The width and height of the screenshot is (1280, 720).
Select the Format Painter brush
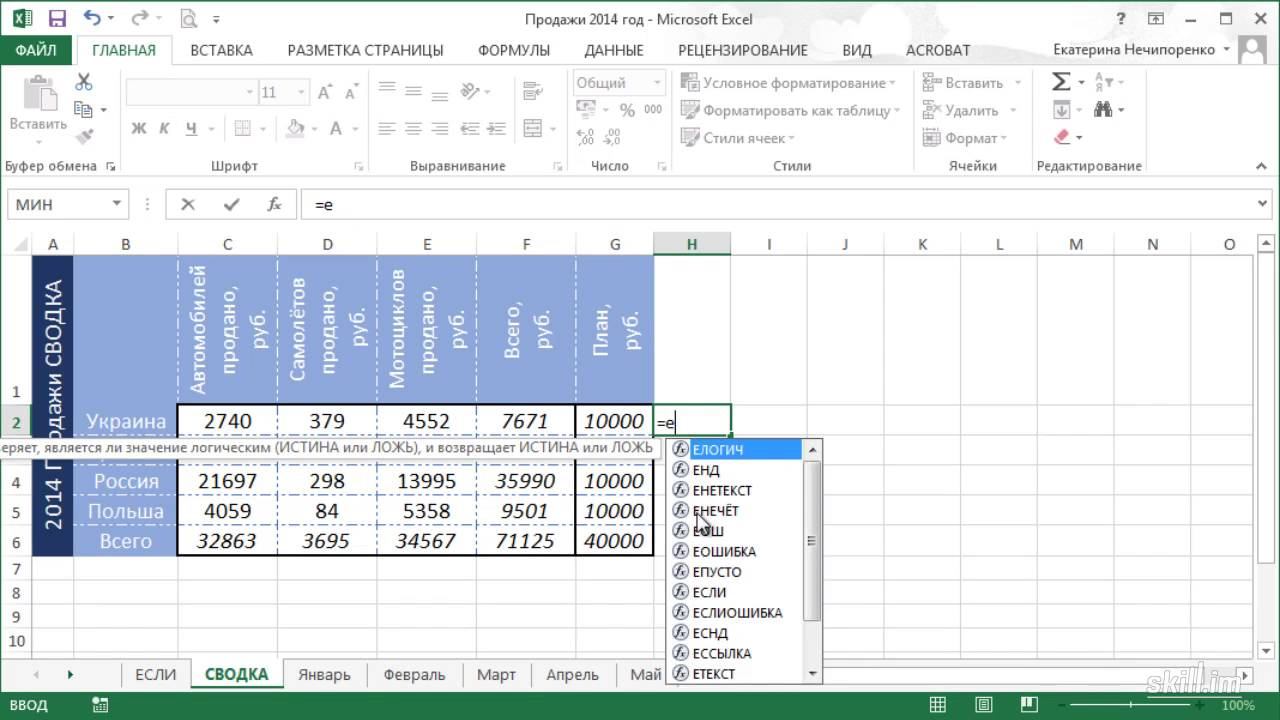click(84, 137)
